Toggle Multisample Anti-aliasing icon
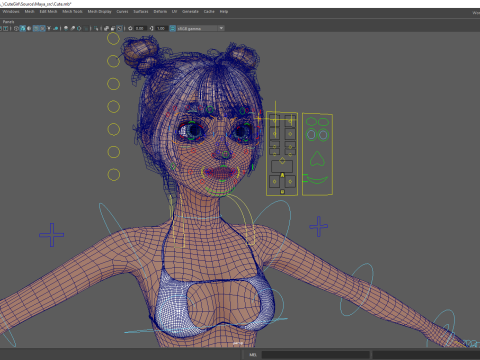The height and width of the screenshot is (360, 480). (79, 28)
